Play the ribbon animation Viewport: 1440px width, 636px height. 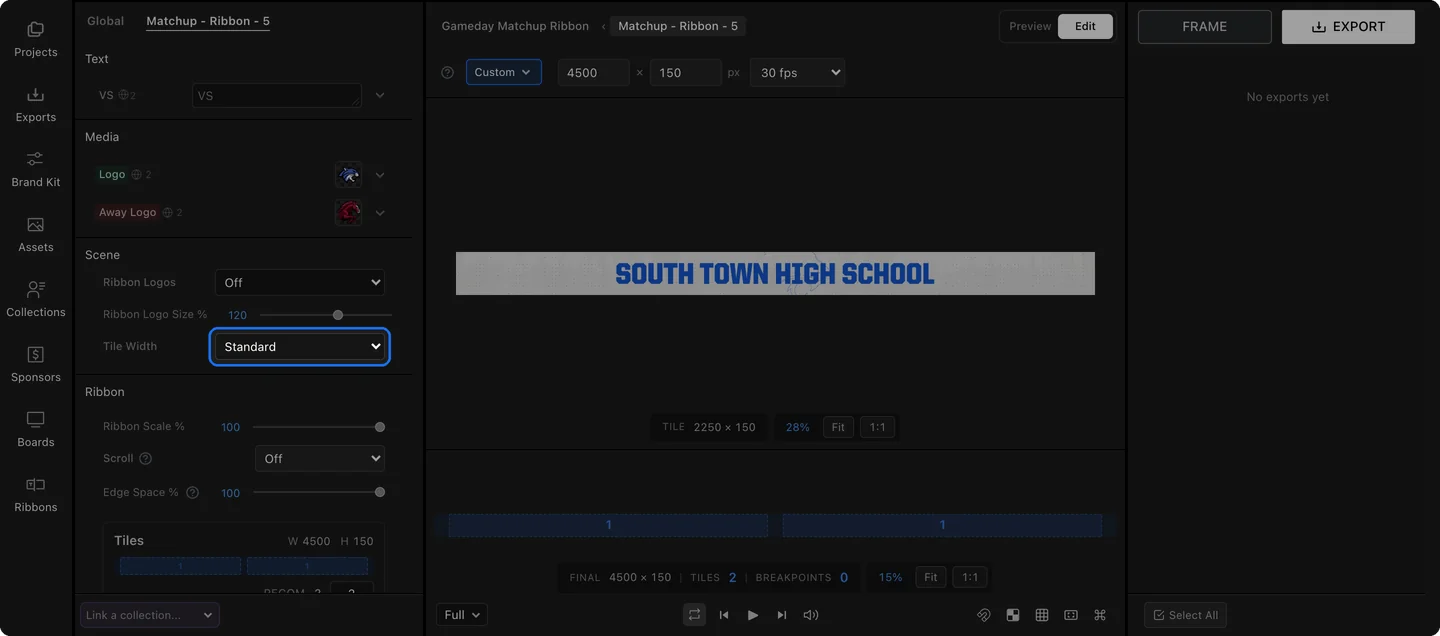[x=753, y=615]
